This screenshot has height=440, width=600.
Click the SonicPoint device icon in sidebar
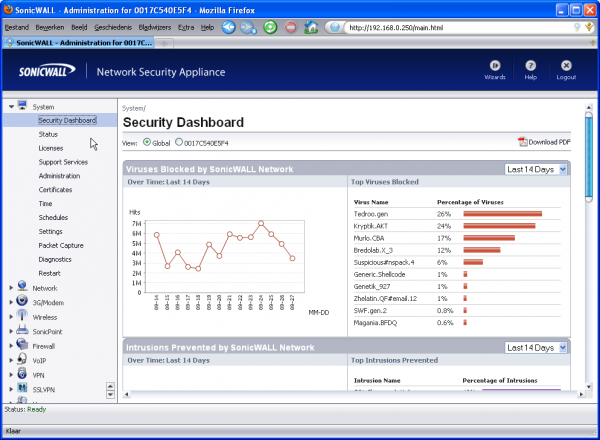click(22, 330)
